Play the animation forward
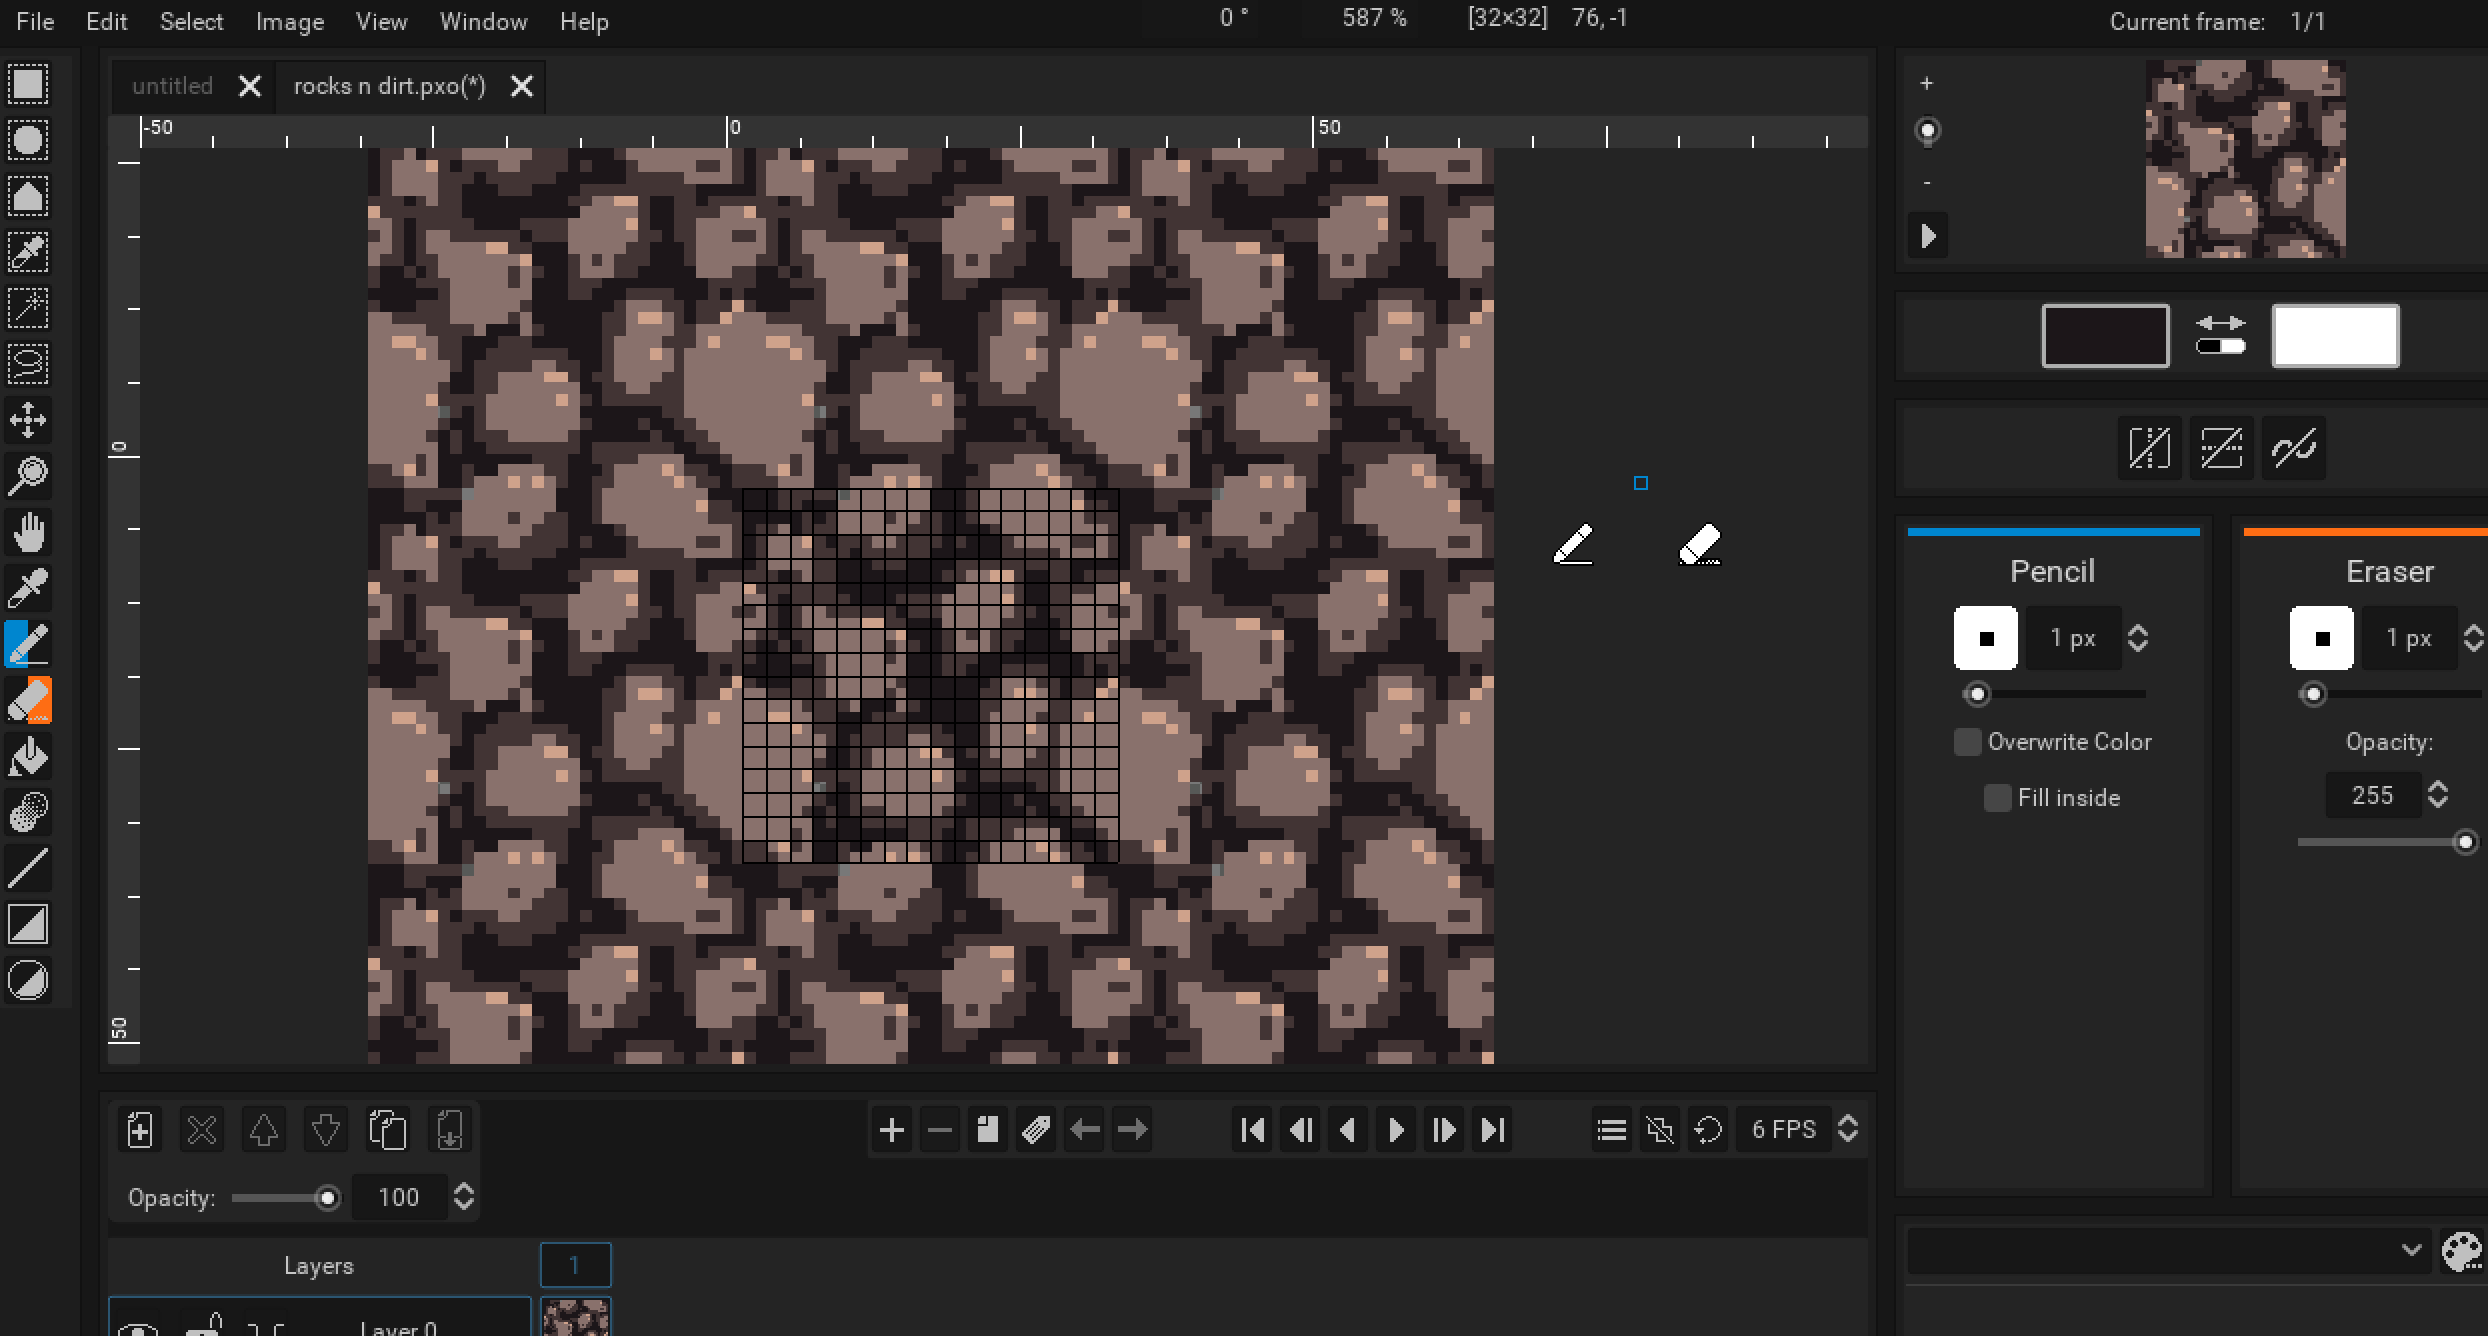Screen dimensions: 2488x1336 [1395, 1129]
